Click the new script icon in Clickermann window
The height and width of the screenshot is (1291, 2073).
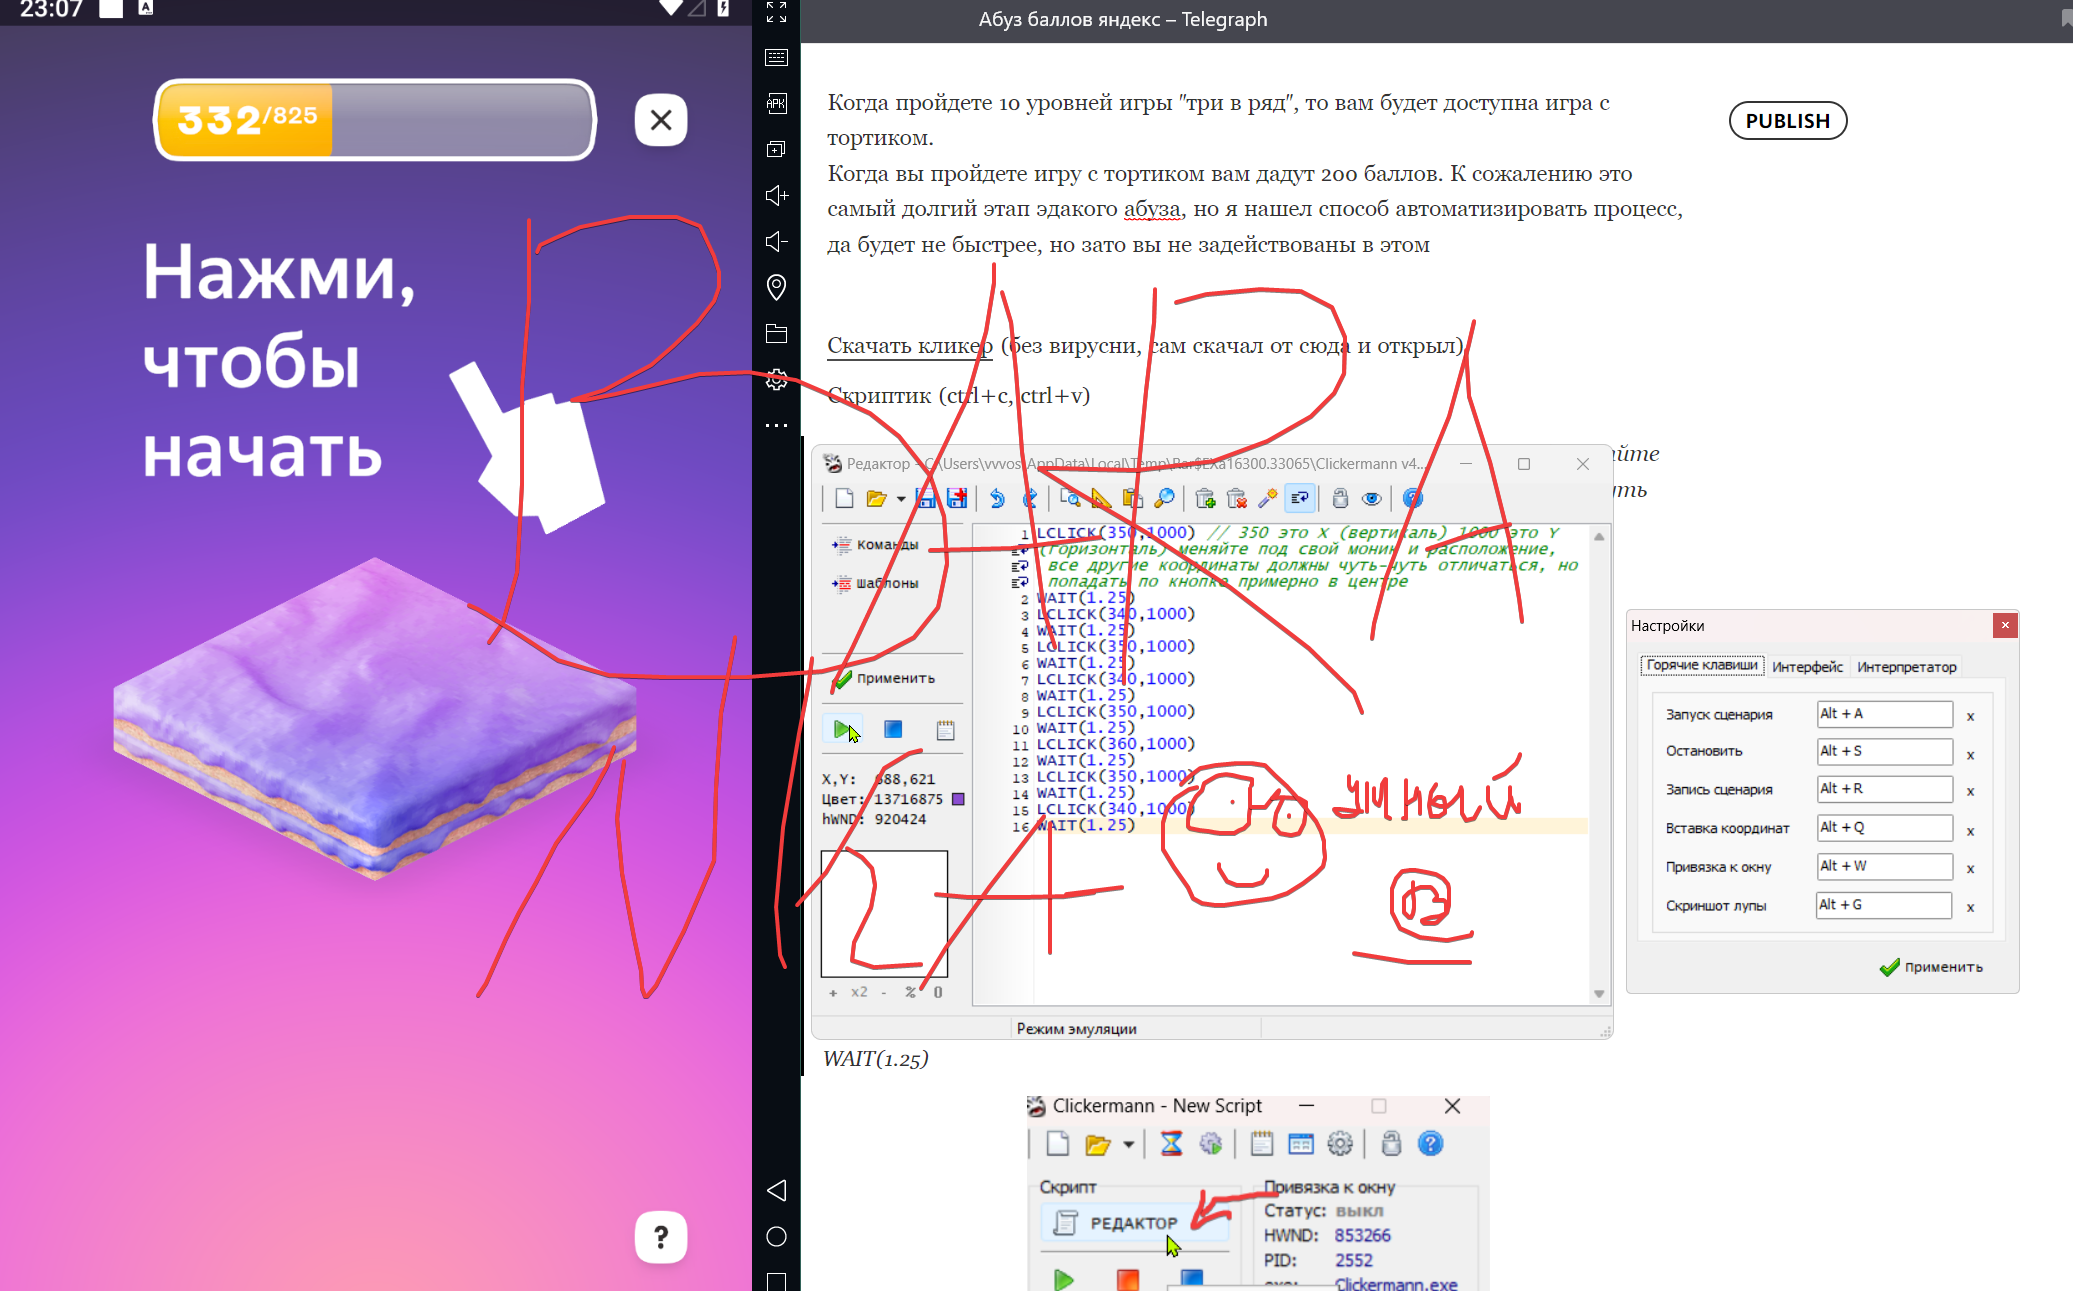point(1058,1143)
